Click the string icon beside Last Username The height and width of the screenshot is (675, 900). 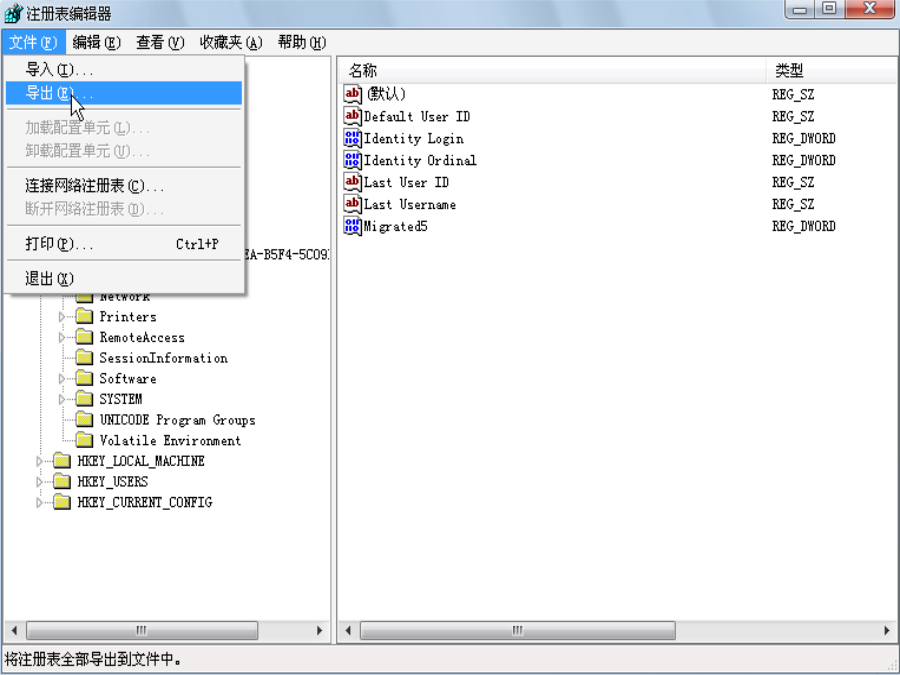tap(352, 204)
